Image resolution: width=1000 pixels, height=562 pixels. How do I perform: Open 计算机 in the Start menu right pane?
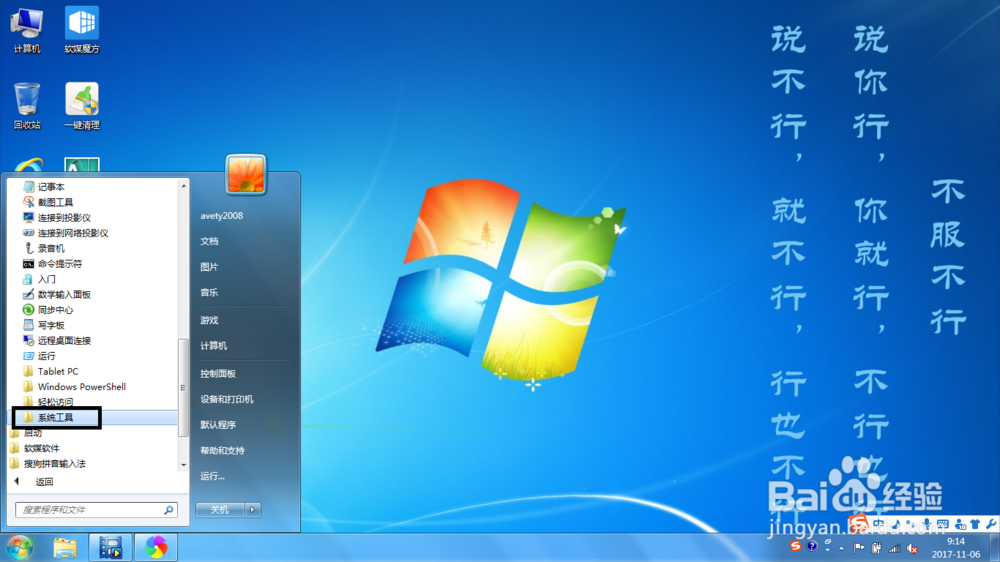coord(213,346)
